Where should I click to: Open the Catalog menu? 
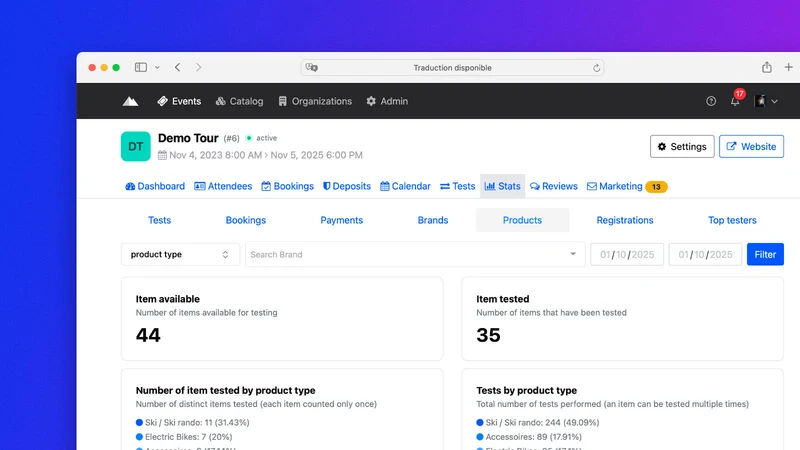239,101
